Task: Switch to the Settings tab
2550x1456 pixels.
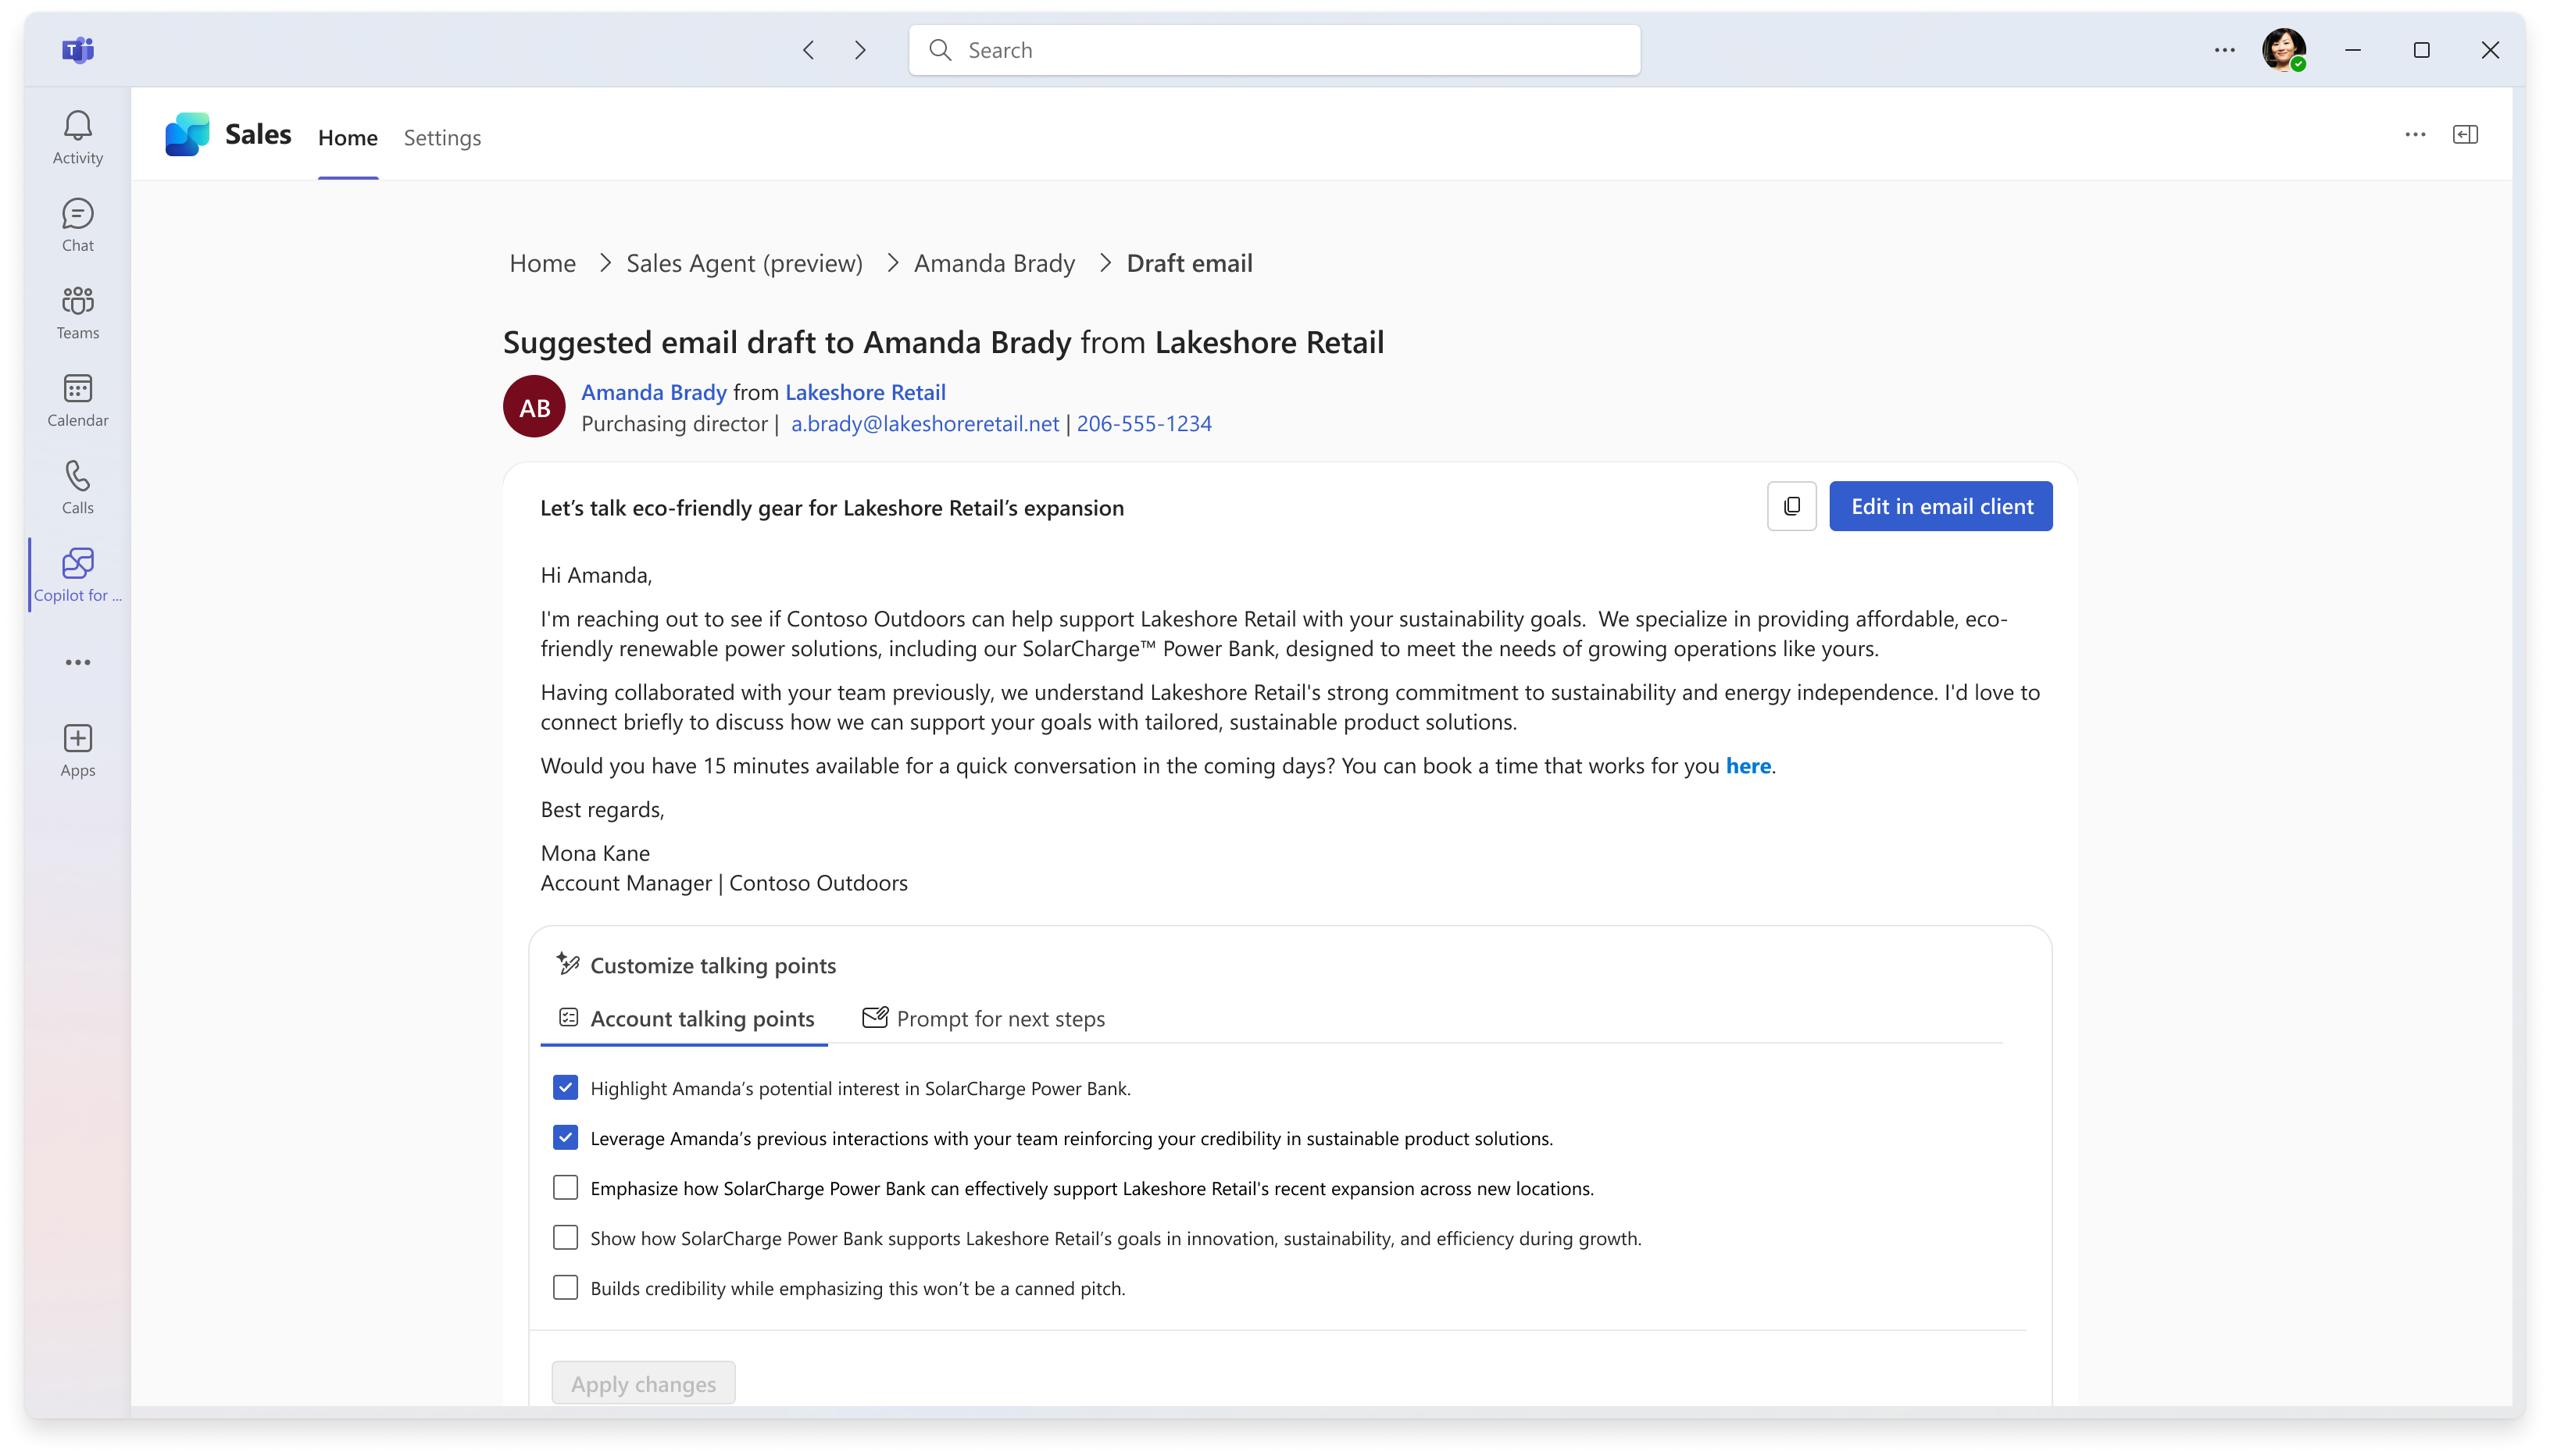Action: pos(442,138)
